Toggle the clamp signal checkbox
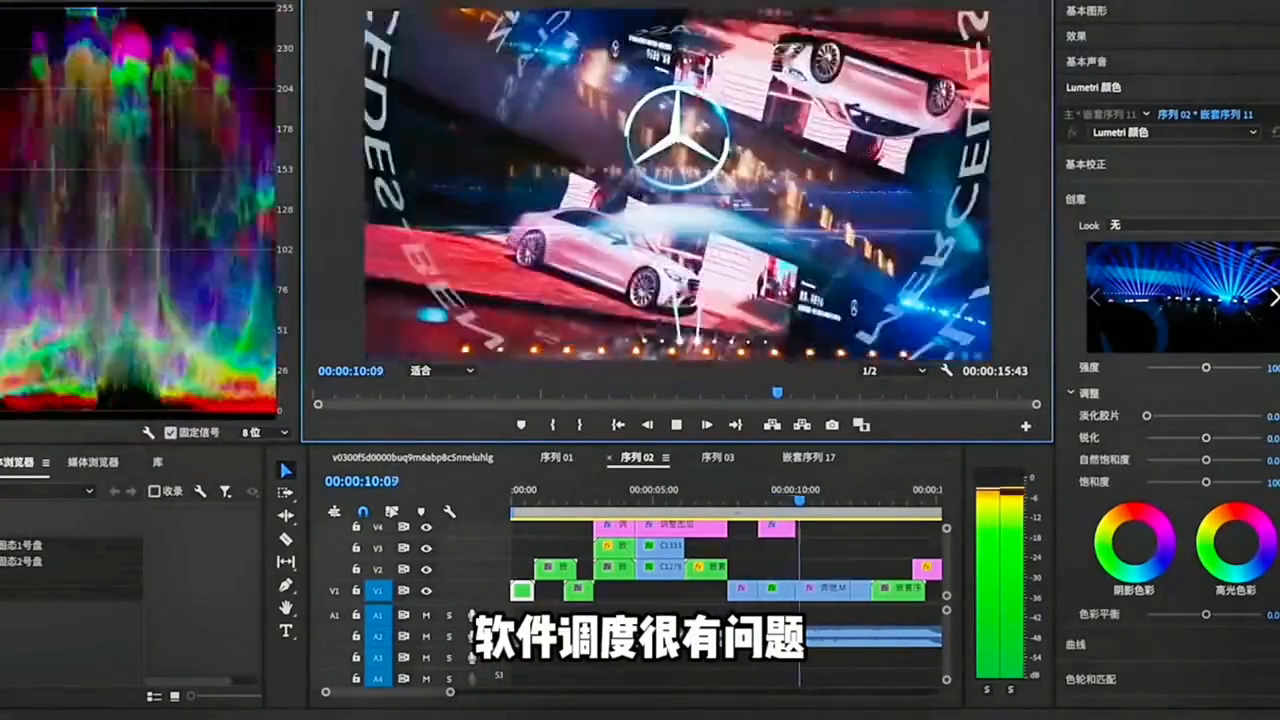This screenshot has height=720, width=1280. coord(170,432)
